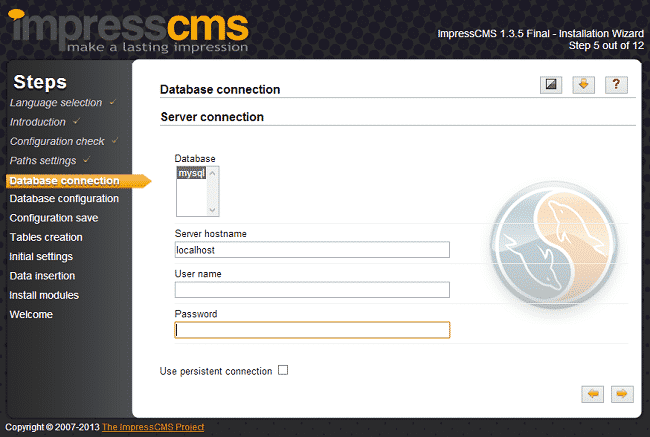Viewport: 650px width, 437px height.
Task: Select mysql in the Database list
Action: 190,173
